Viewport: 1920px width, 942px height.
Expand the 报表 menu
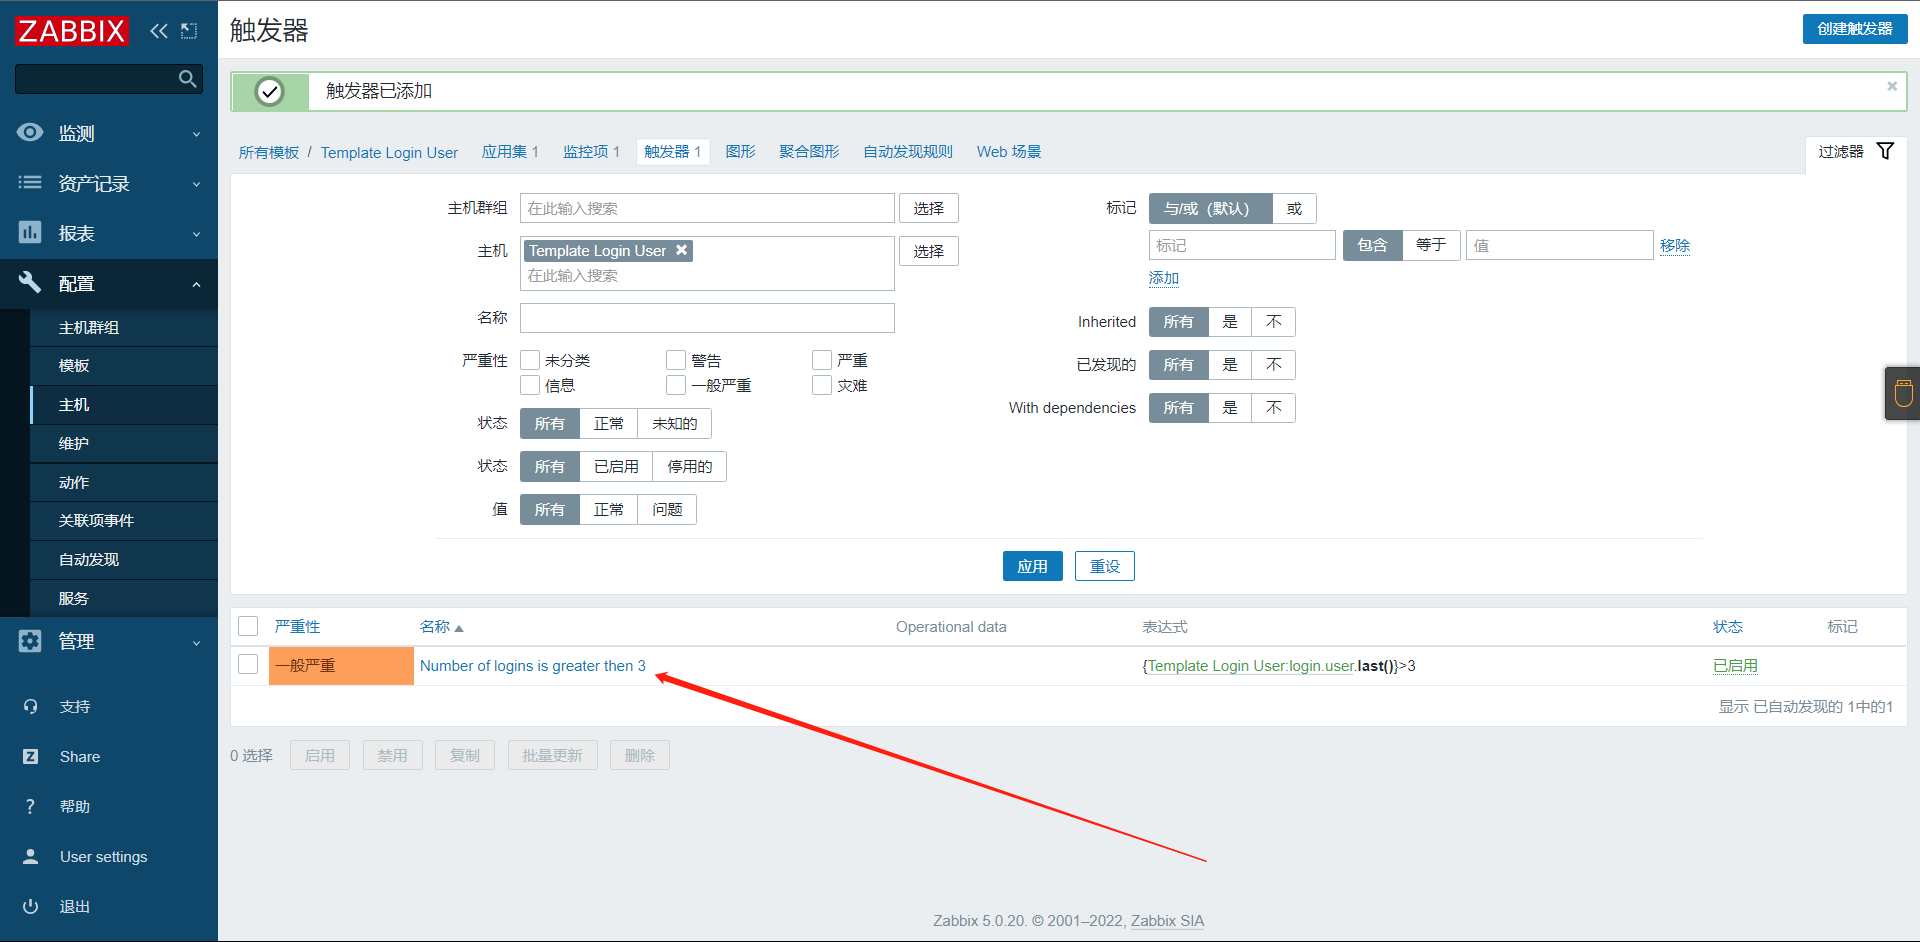[197, 234]
